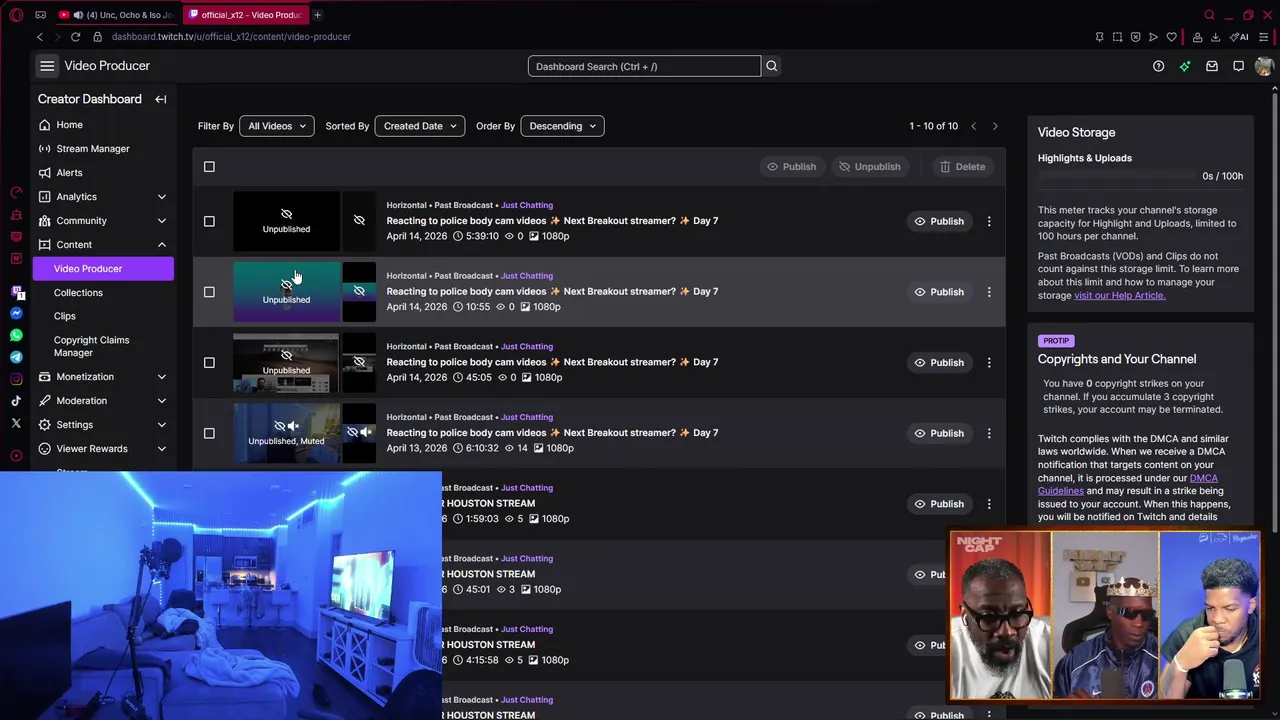Check the box for the 6:10:32 video
The image size is (1280, 720).
tap(209, 433)
